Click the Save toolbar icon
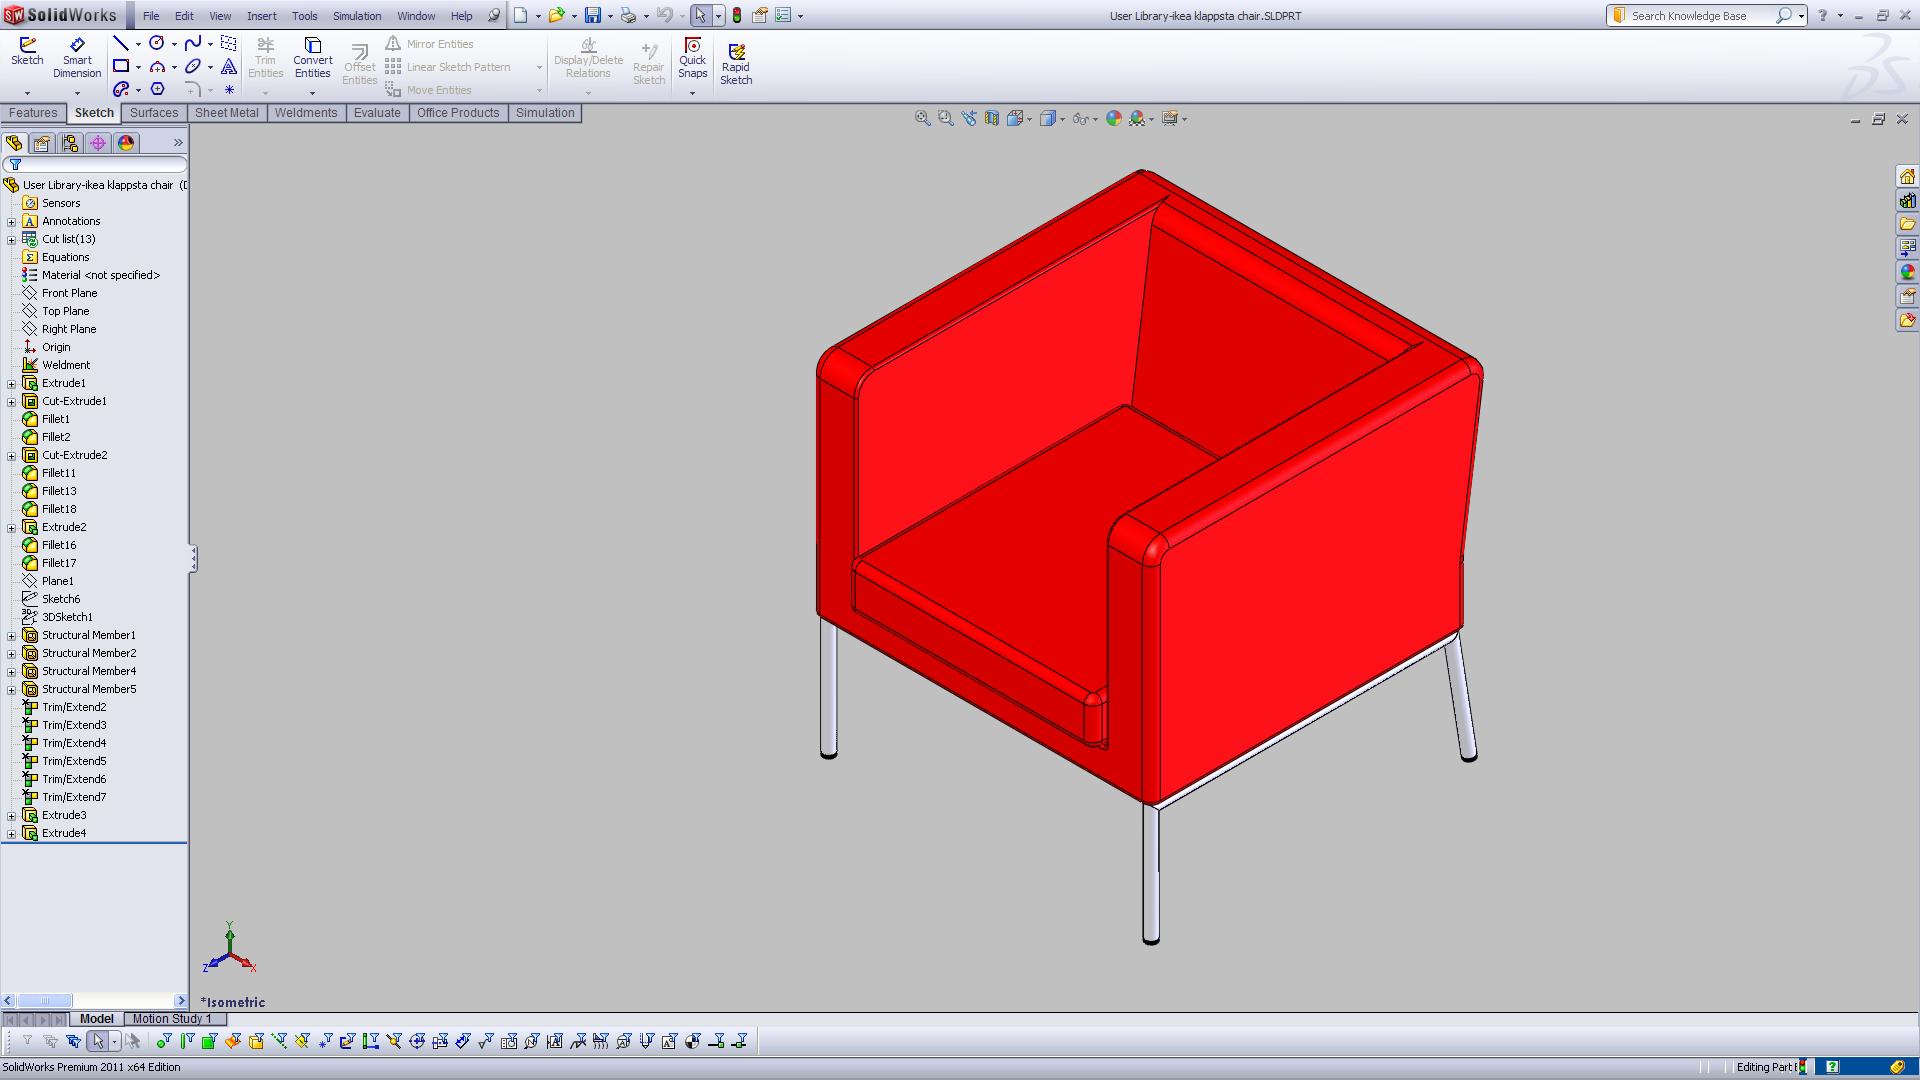 point(593,15)
